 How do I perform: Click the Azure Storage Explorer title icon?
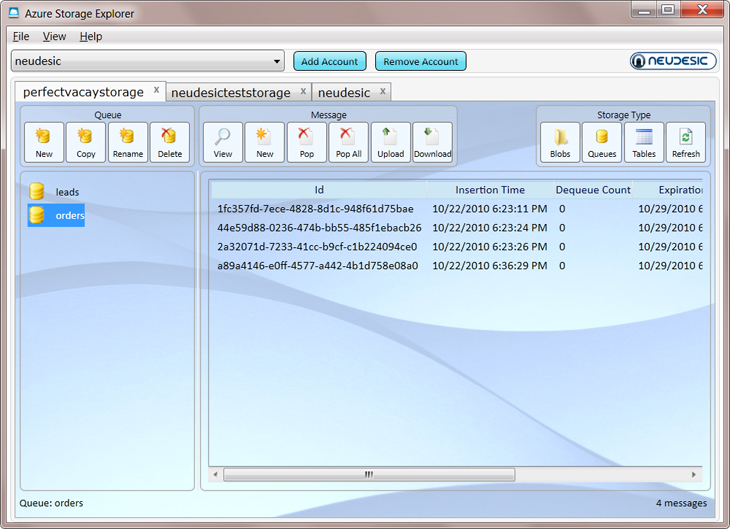point(14,13)
